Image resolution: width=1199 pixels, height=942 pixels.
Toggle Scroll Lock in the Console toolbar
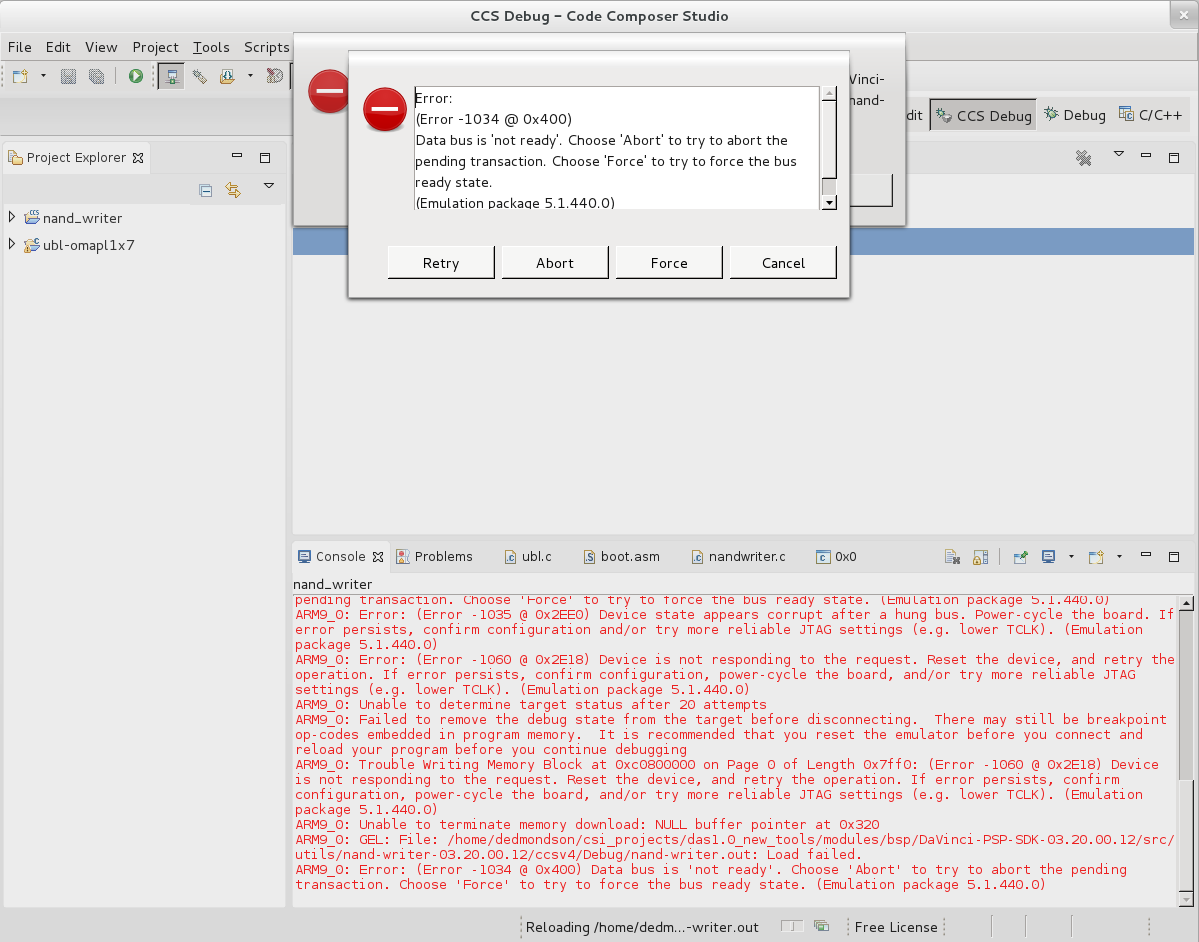980,557
